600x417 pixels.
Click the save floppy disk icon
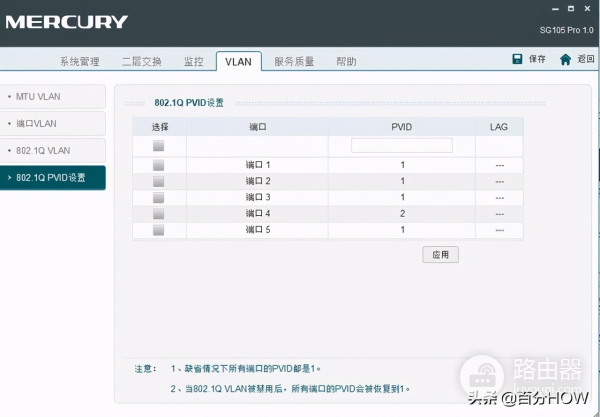[x=517, y=59]
